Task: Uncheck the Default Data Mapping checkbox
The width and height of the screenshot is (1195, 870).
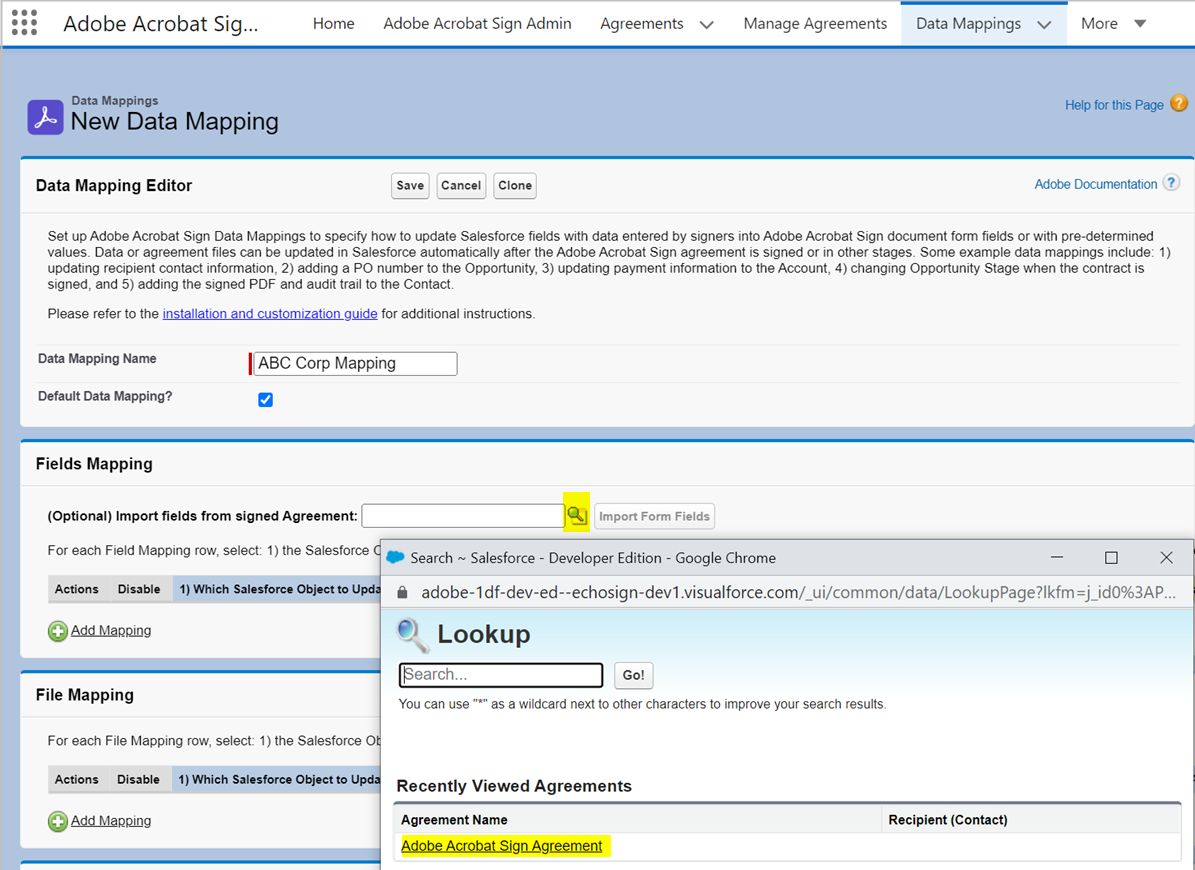Action: coord(265,399)
